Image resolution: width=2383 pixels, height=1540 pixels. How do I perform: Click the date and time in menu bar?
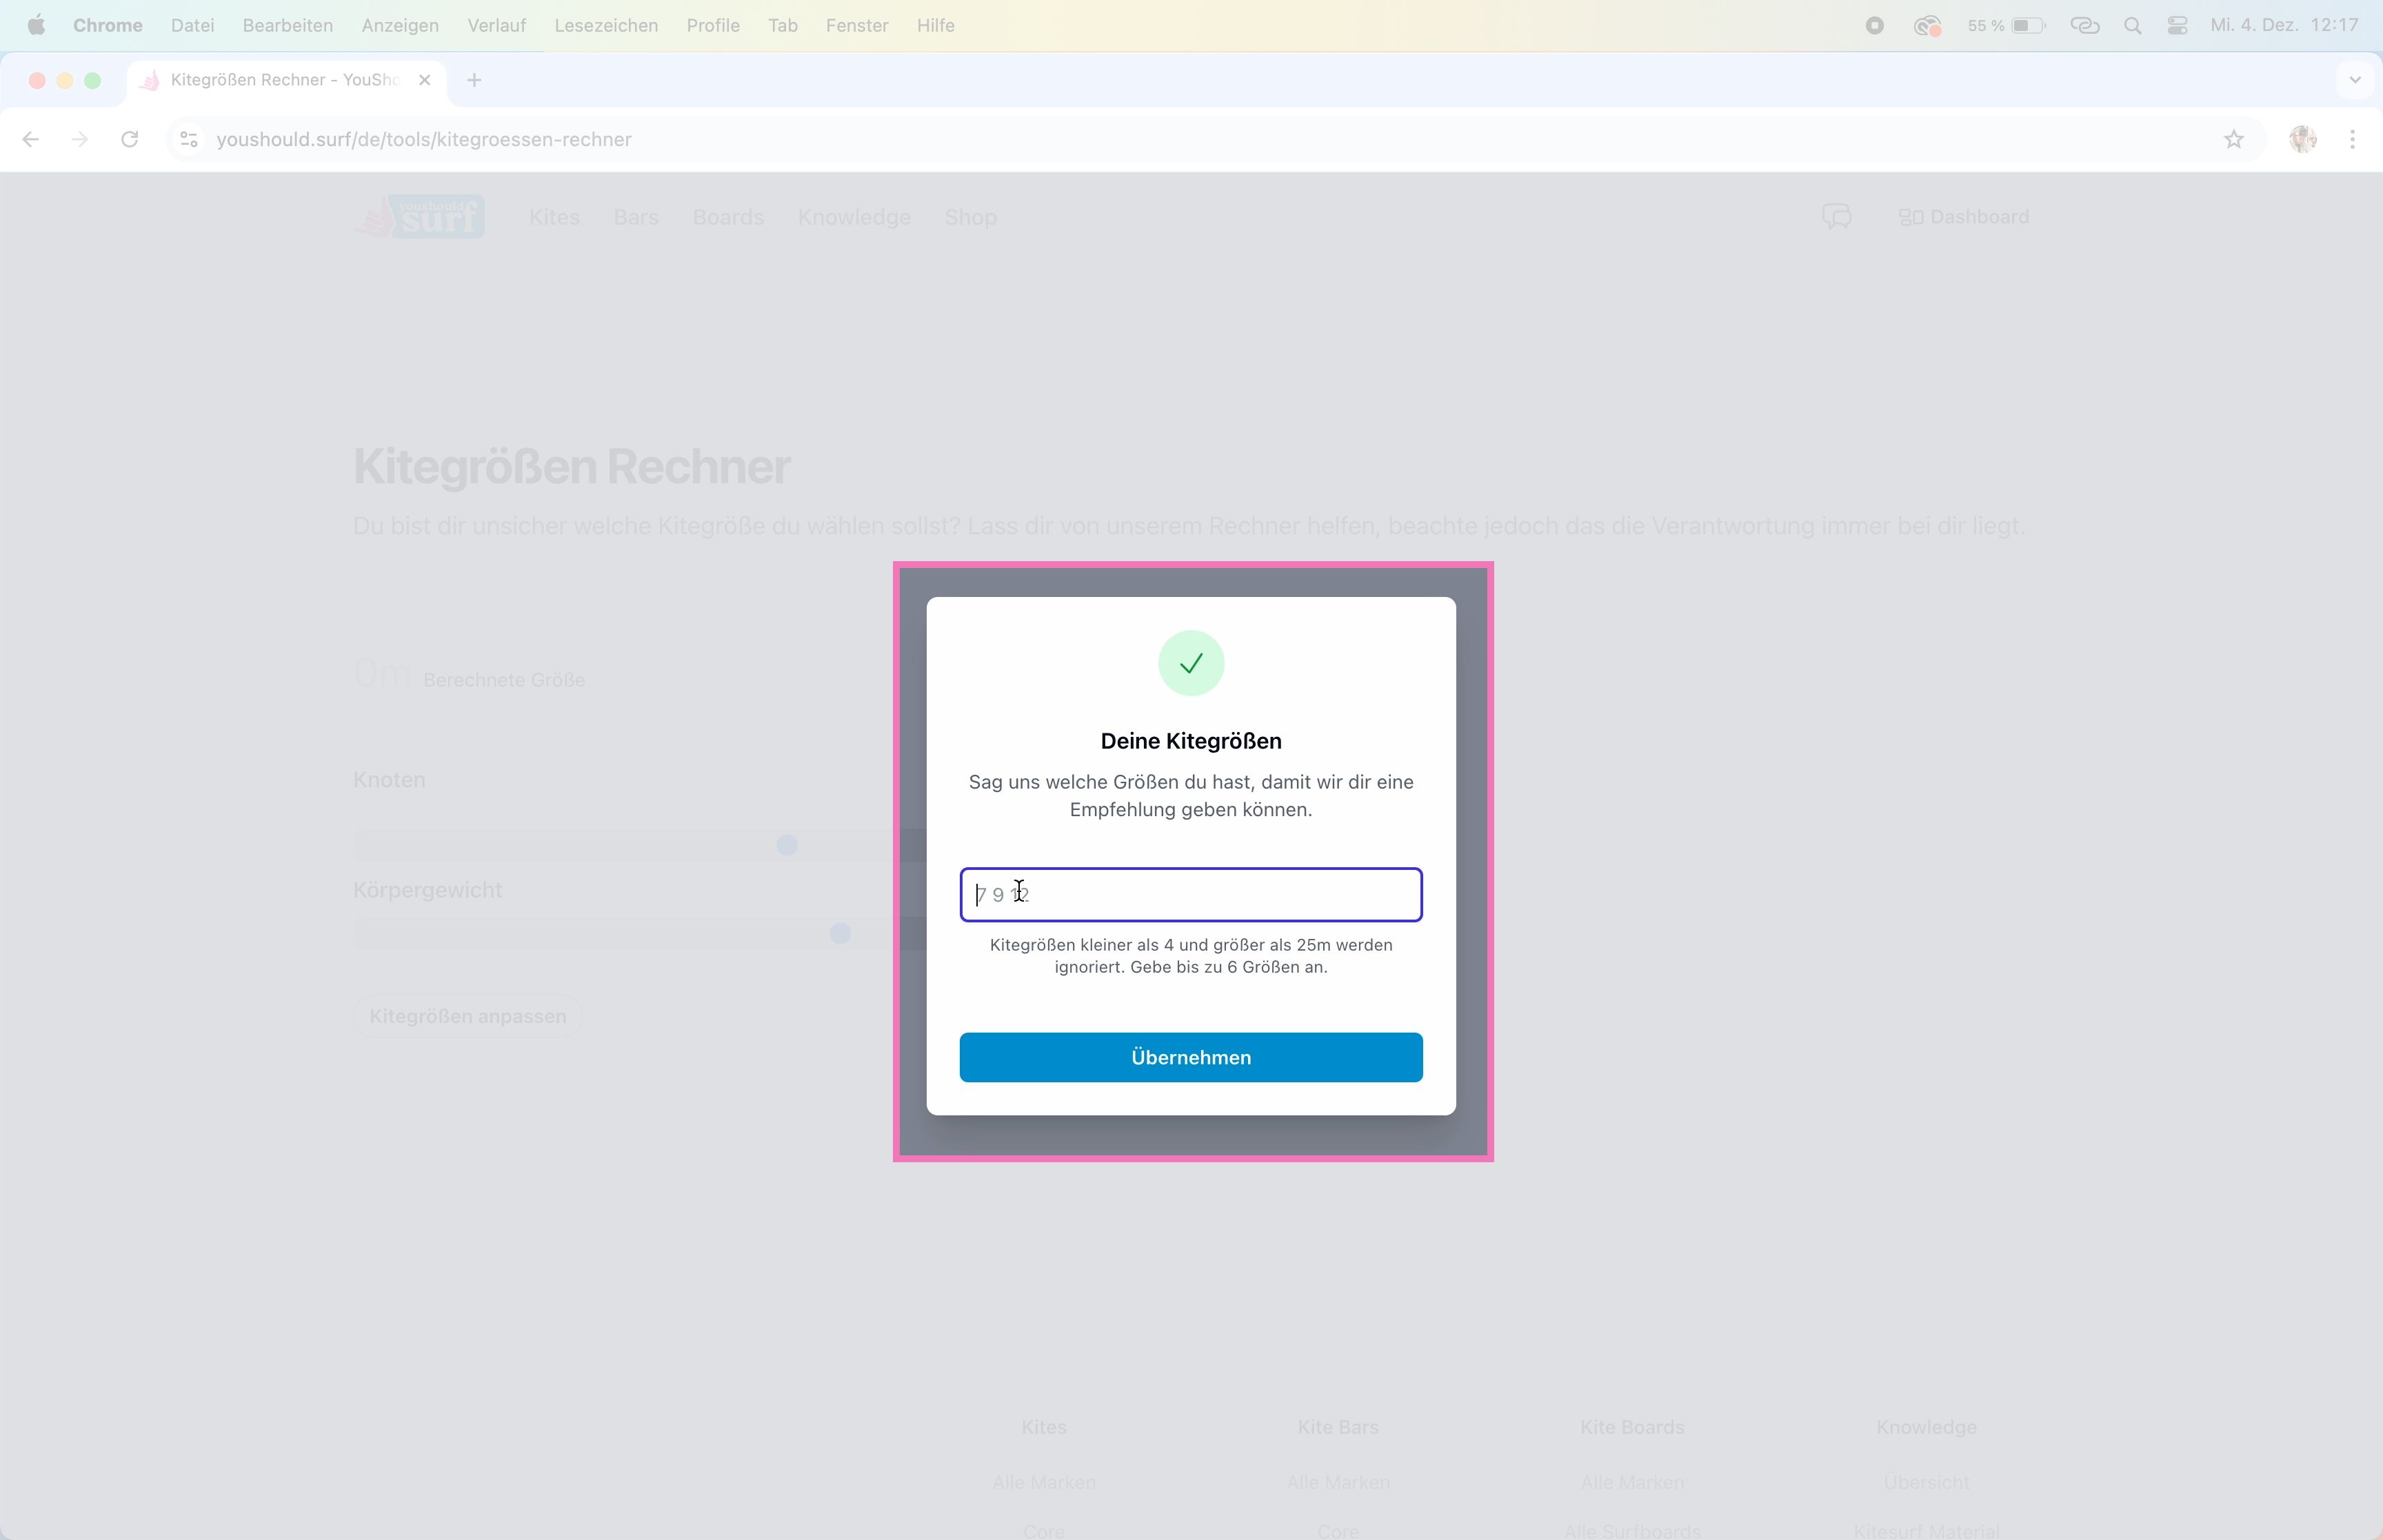2284,25
